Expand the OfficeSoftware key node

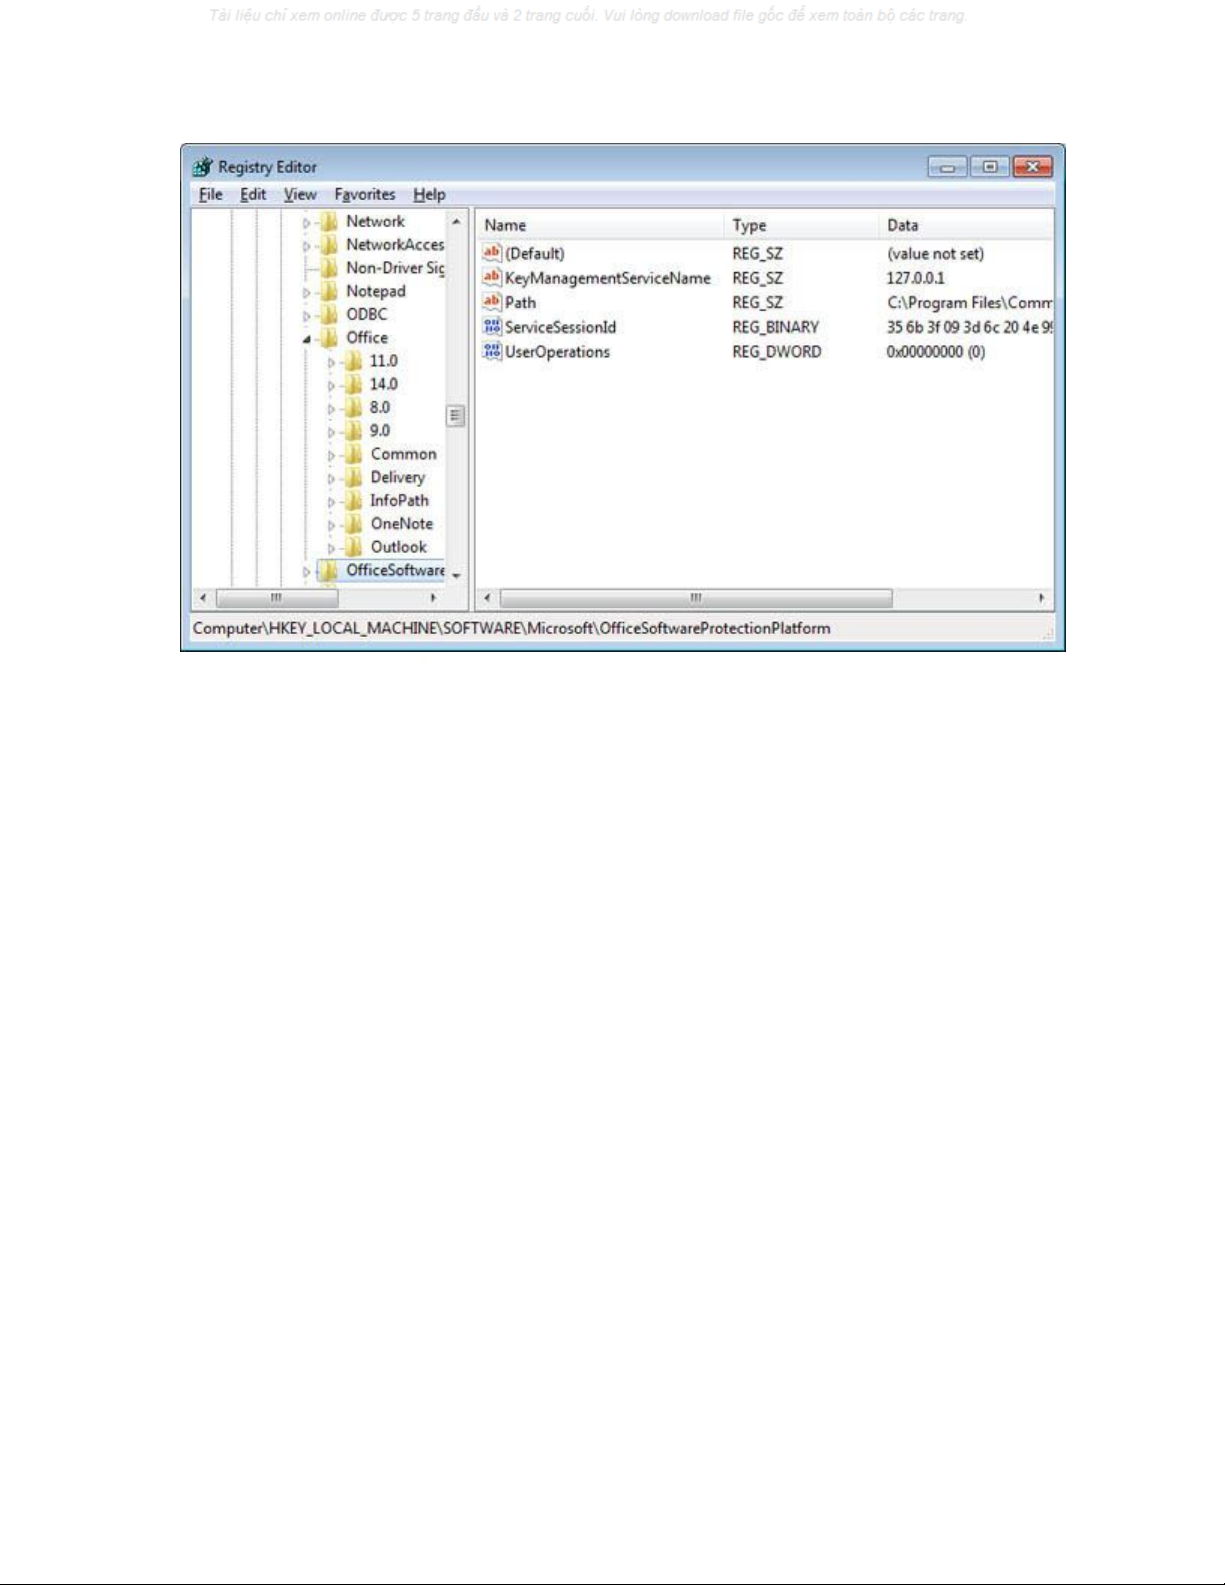pyautogui.click(x=307, y=571)
